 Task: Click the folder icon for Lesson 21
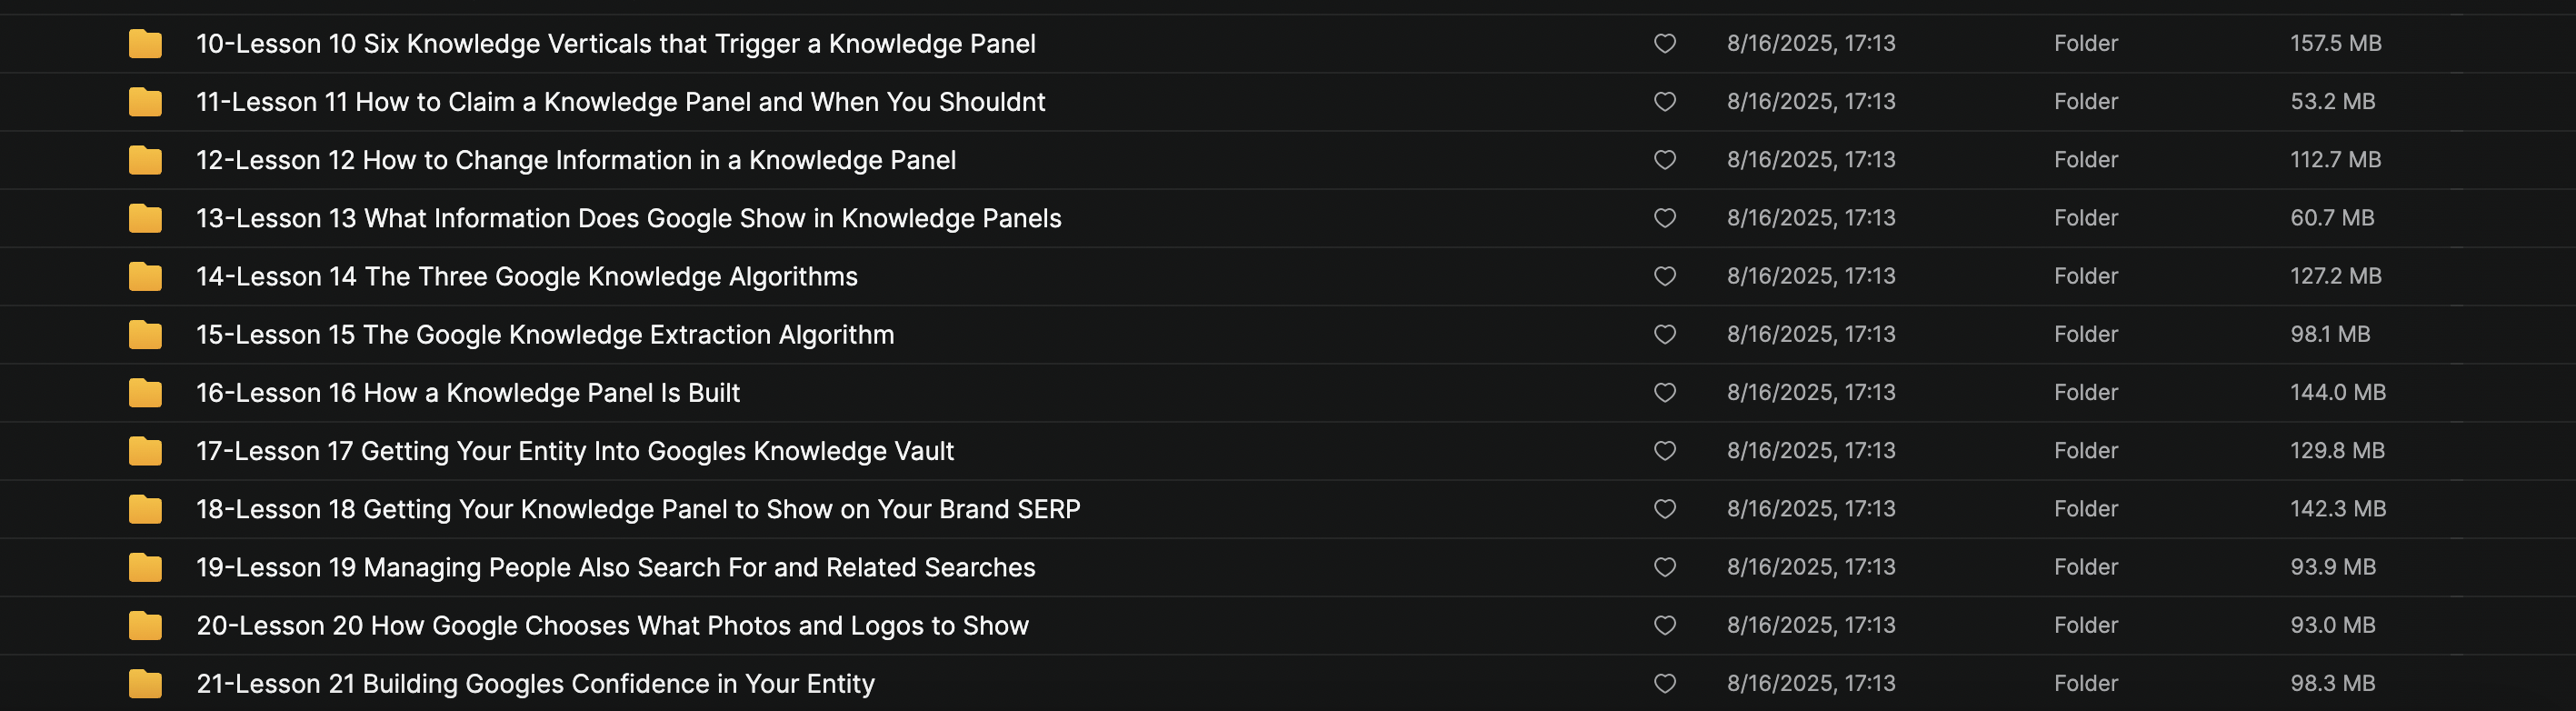pos(145,683)
